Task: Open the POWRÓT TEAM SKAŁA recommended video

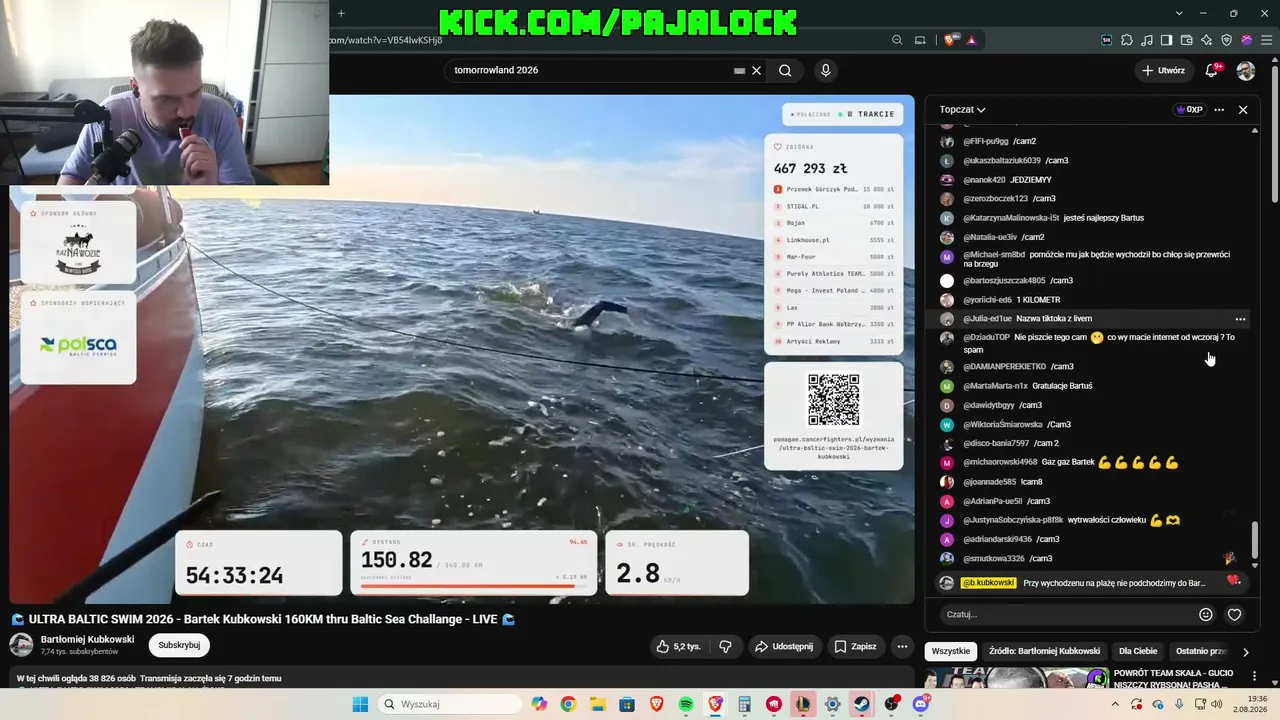Action: [1173, 679]
